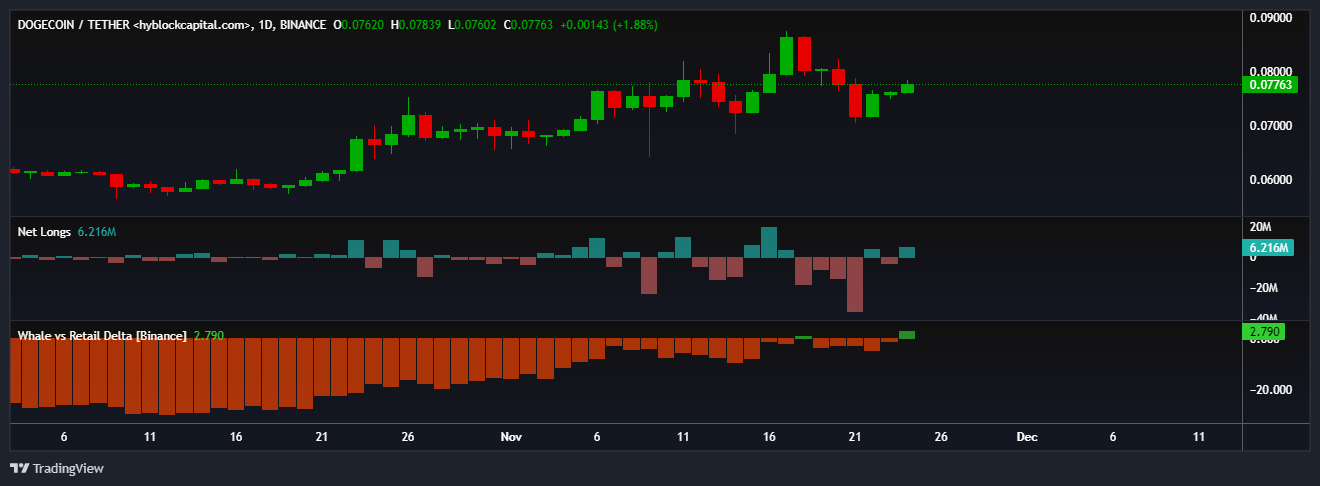Click the BINANCE exchange label

(x=301, y=25)
